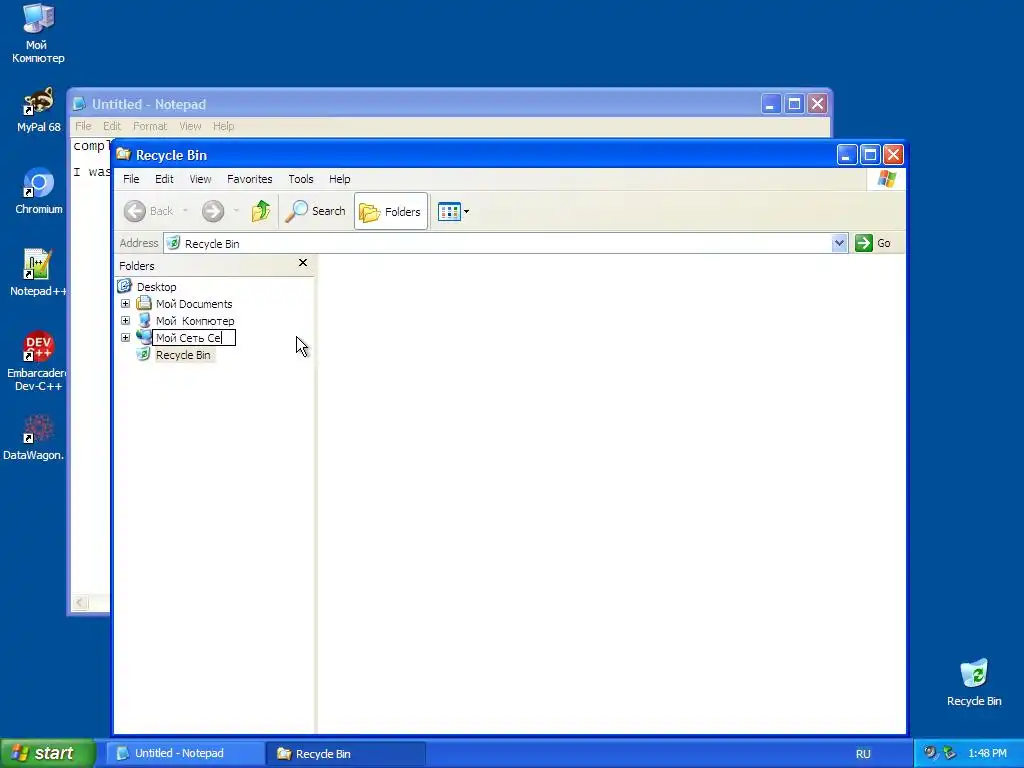Image resolution: width=1024 pixels, height=768 pixels.
Task: Open Edit menu in Recycle Bin window
Action: (x=164, y=179)
